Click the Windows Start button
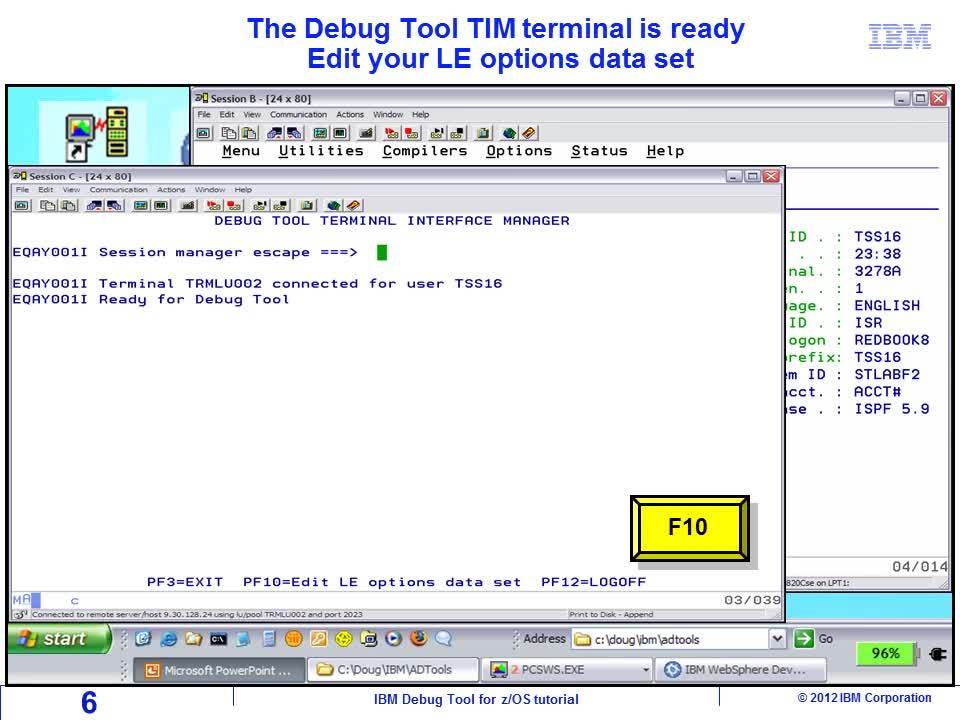The image size is (960, 720). [x=60, y=639]
